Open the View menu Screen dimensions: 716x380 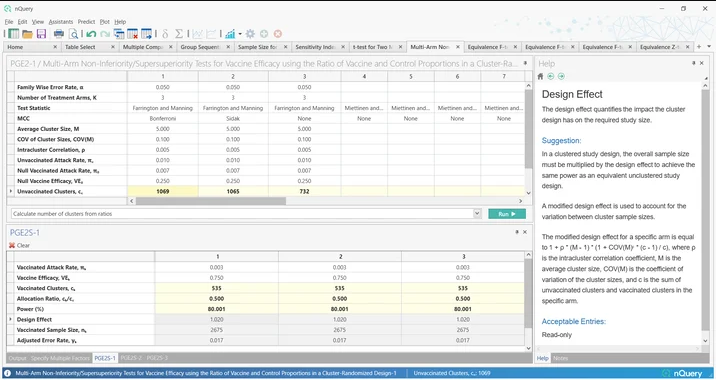38,21
